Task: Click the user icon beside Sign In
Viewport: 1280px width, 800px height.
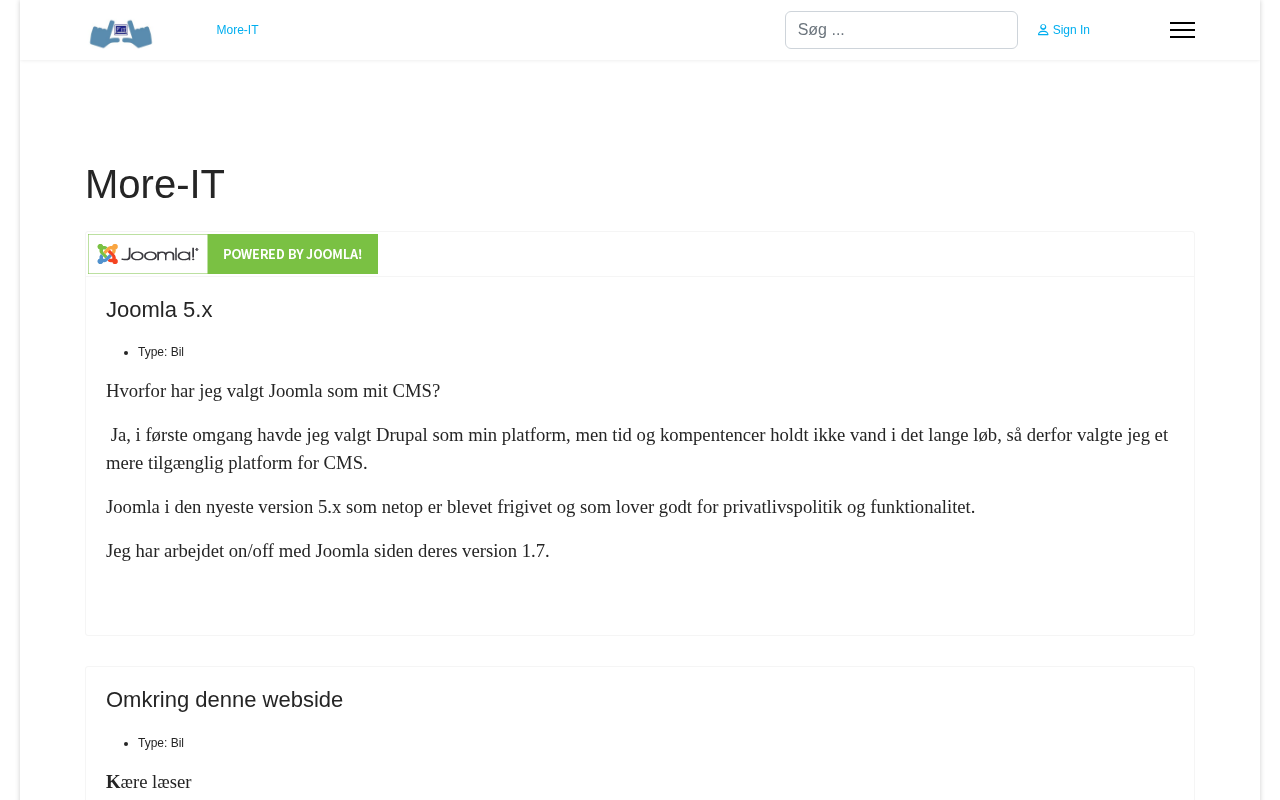Action: 1043,30
